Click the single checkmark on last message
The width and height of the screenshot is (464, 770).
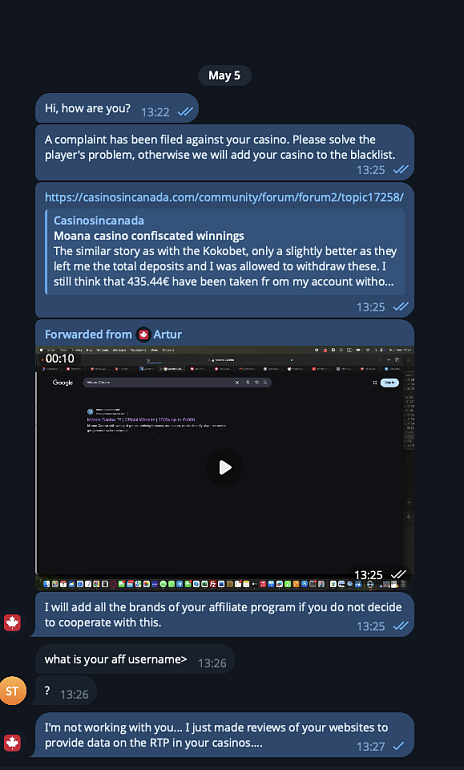tap(399, 746)
